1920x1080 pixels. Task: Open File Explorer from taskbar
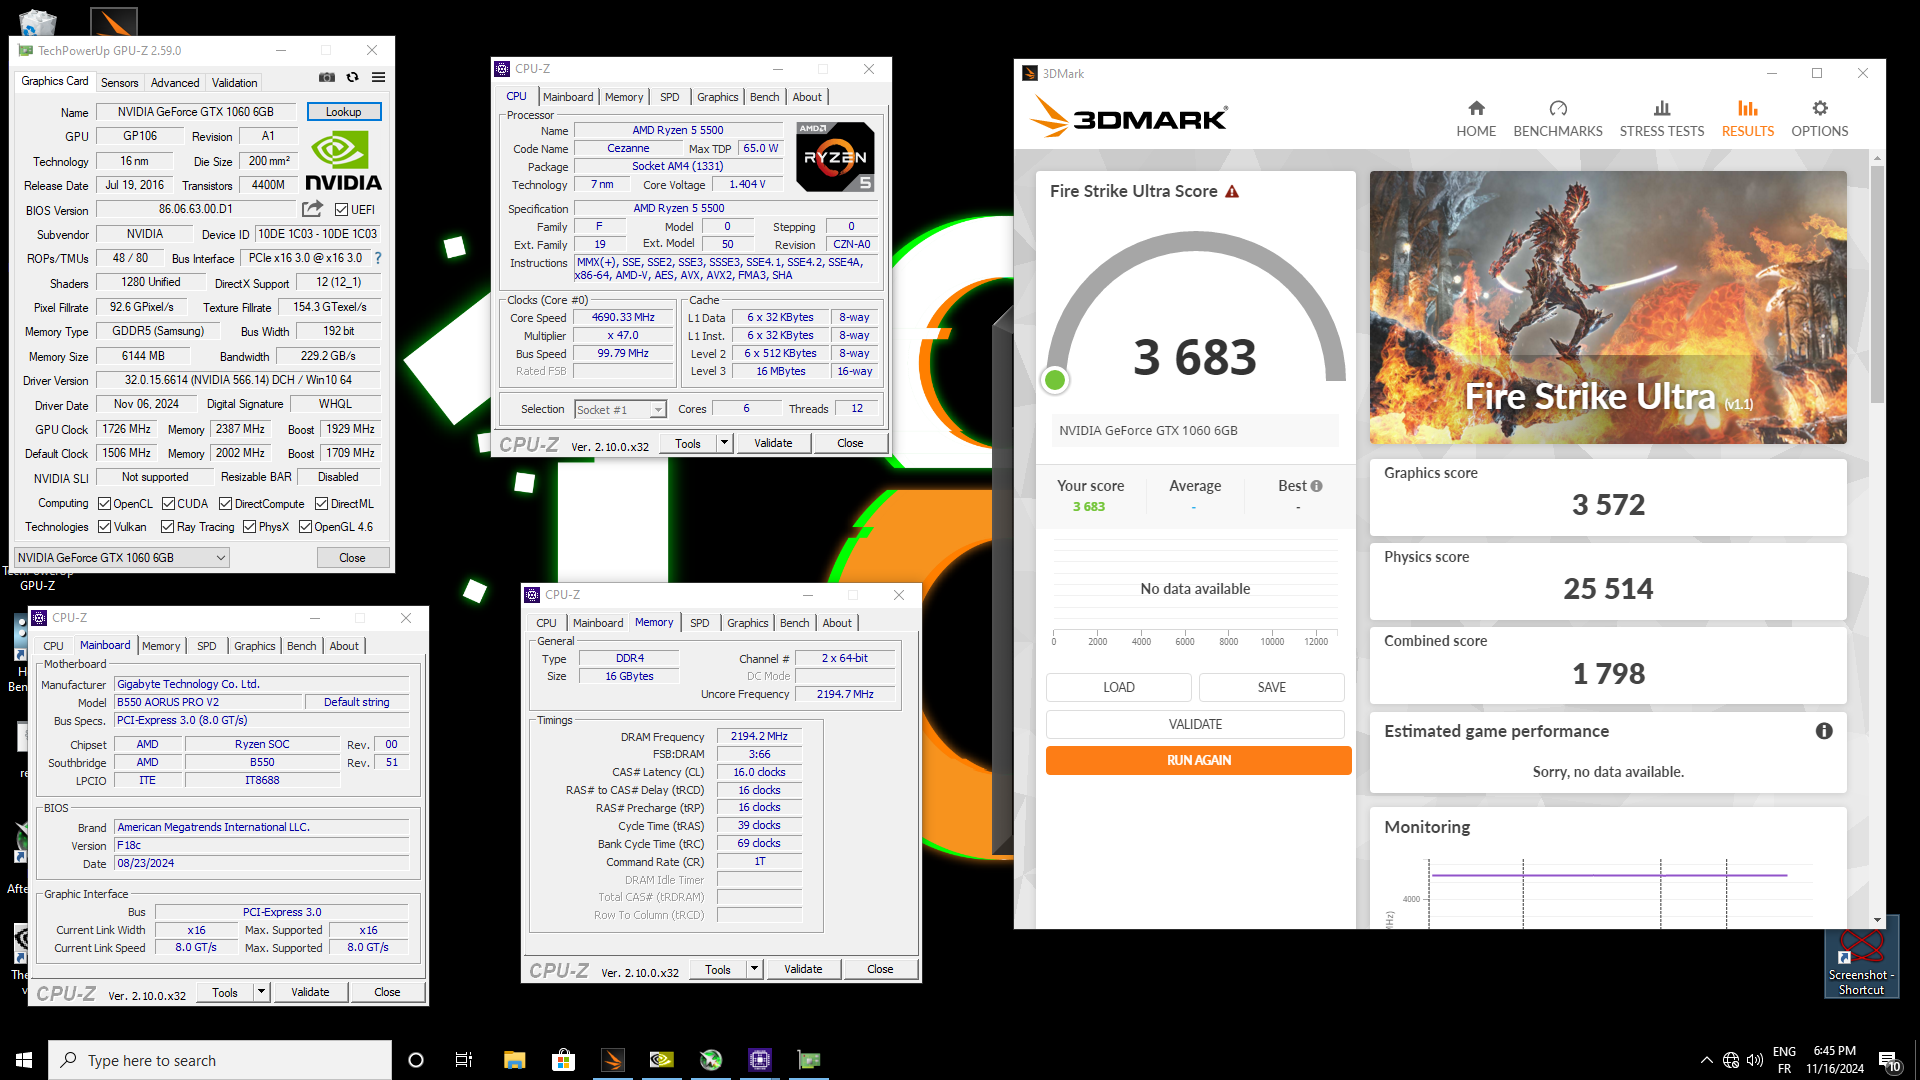514,1060
